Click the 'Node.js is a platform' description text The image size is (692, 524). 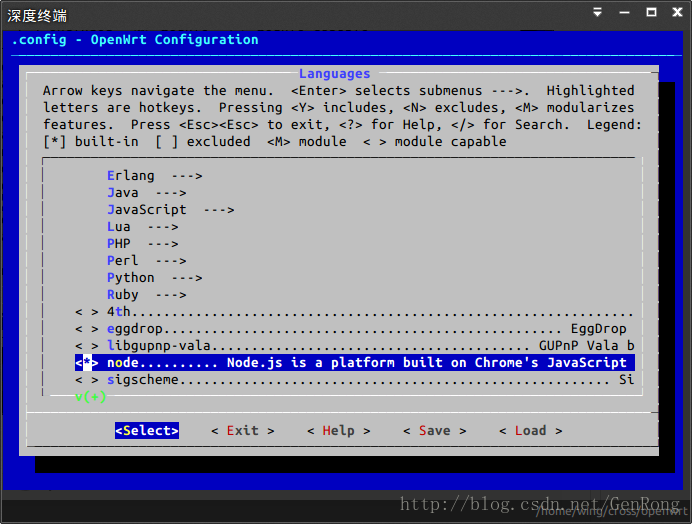pyautogui.click(x=310, y=363)
